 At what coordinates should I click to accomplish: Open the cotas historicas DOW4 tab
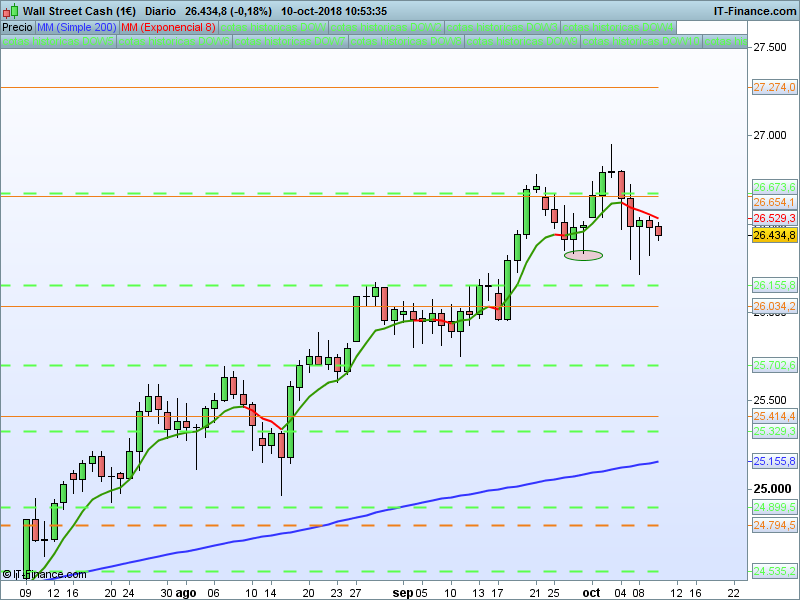click(618, 27)
